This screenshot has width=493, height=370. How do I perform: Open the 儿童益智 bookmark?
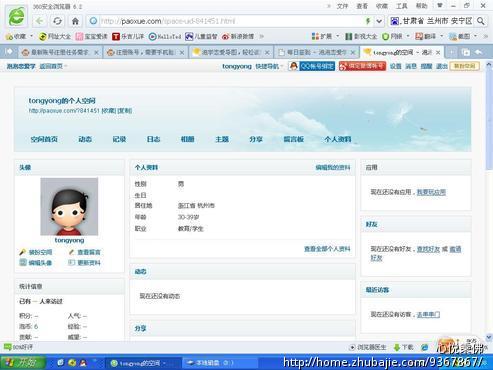(201, 36)
